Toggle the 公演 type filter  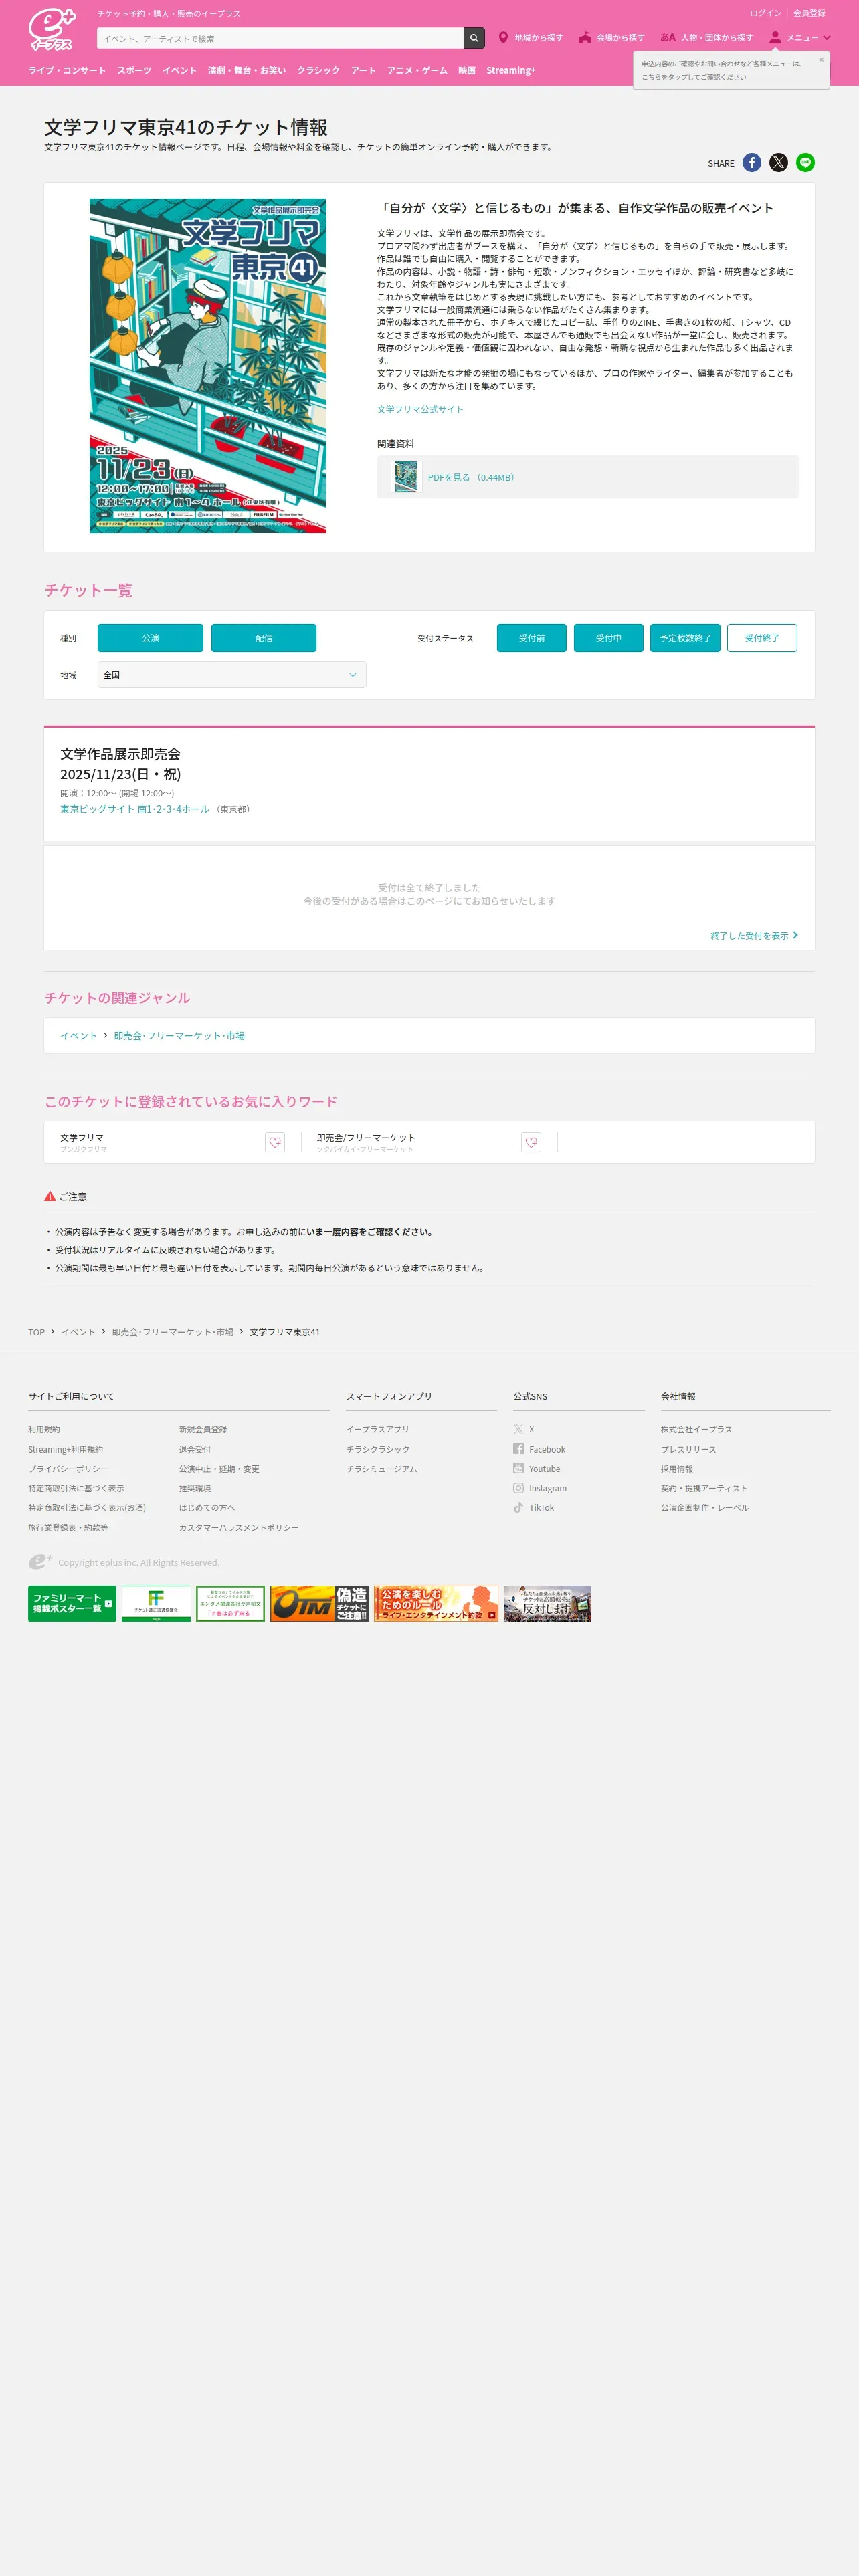(x=150, y=638)
